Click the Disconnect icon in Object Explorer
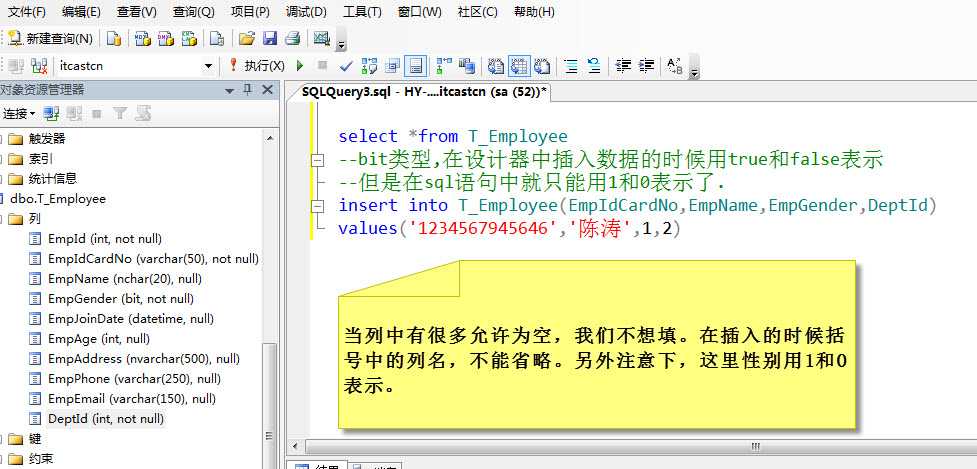The width and height of the screenshot is (977, 469). tap(74, 113)
